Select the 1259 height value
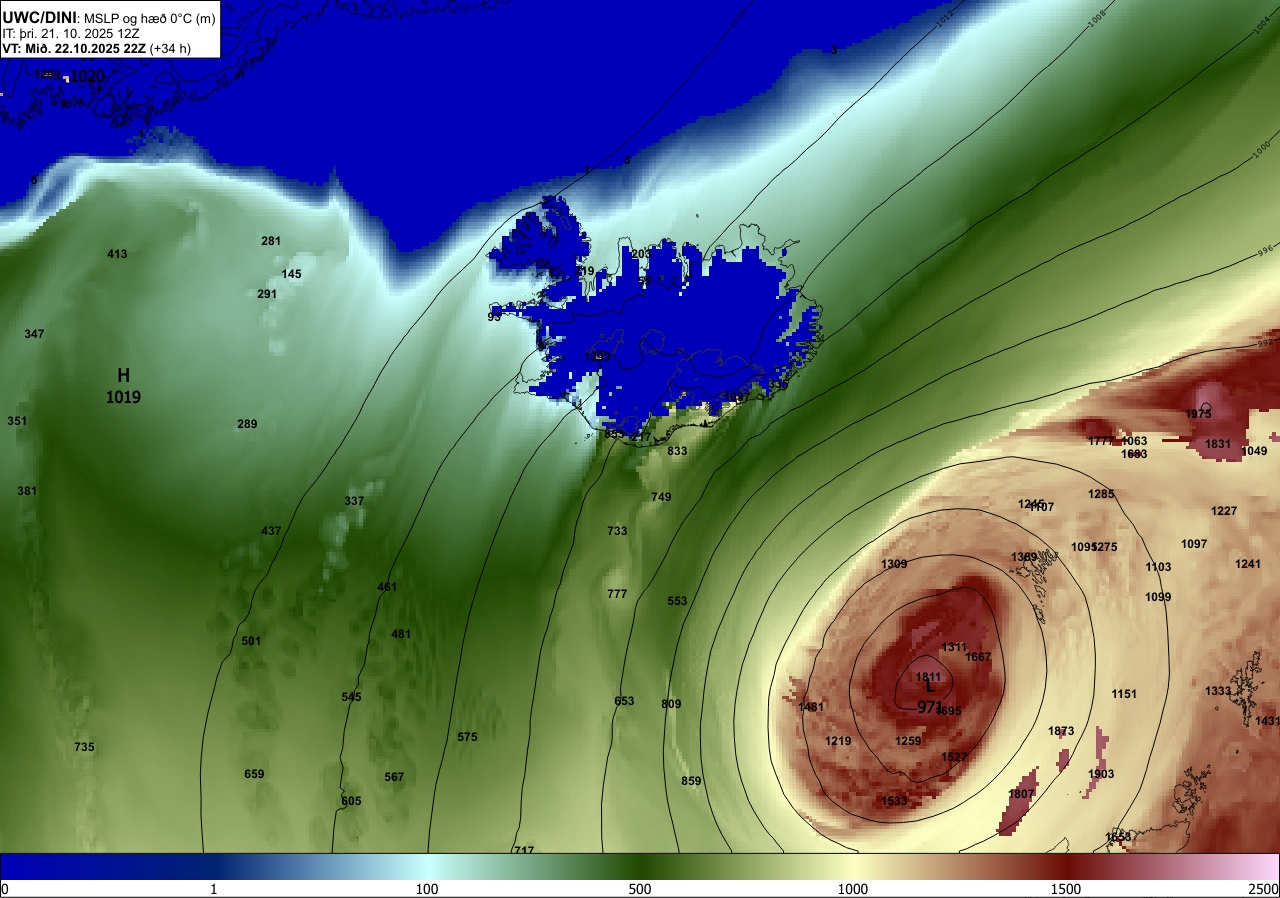The image size is (1280, 898). [x=908, y=741]
